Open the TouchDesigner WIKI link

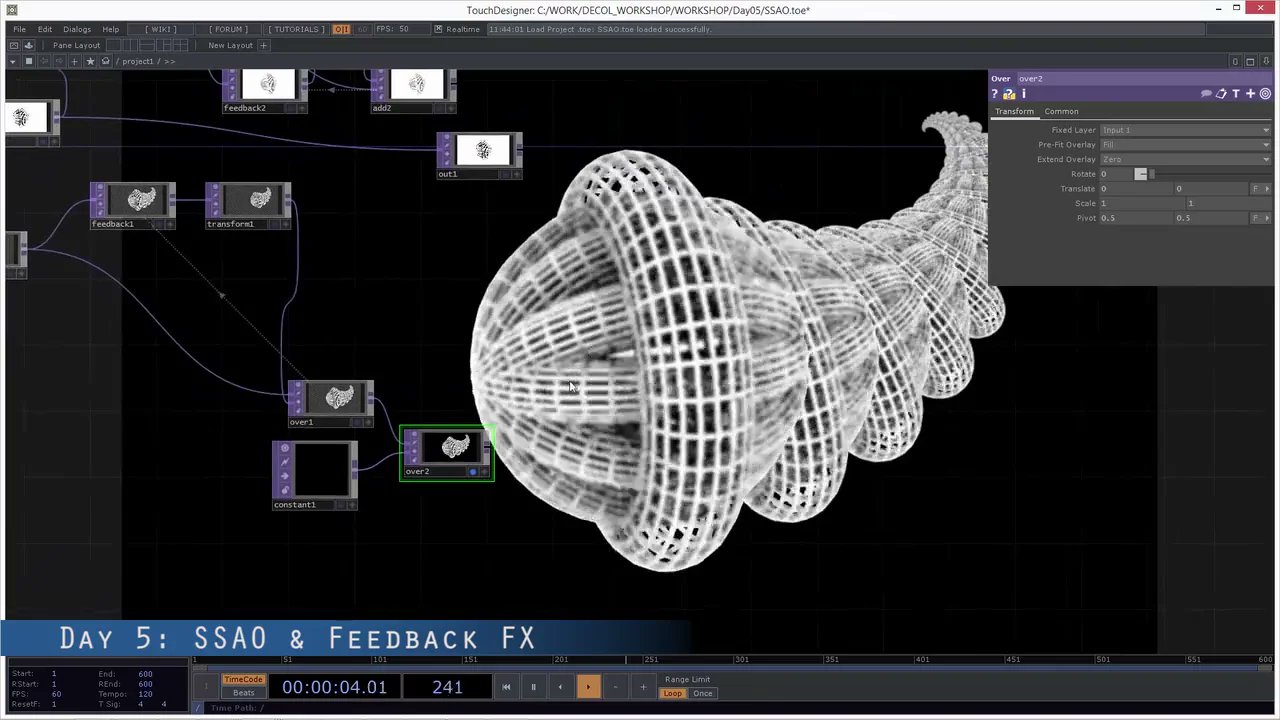click(x=161, y=29)
